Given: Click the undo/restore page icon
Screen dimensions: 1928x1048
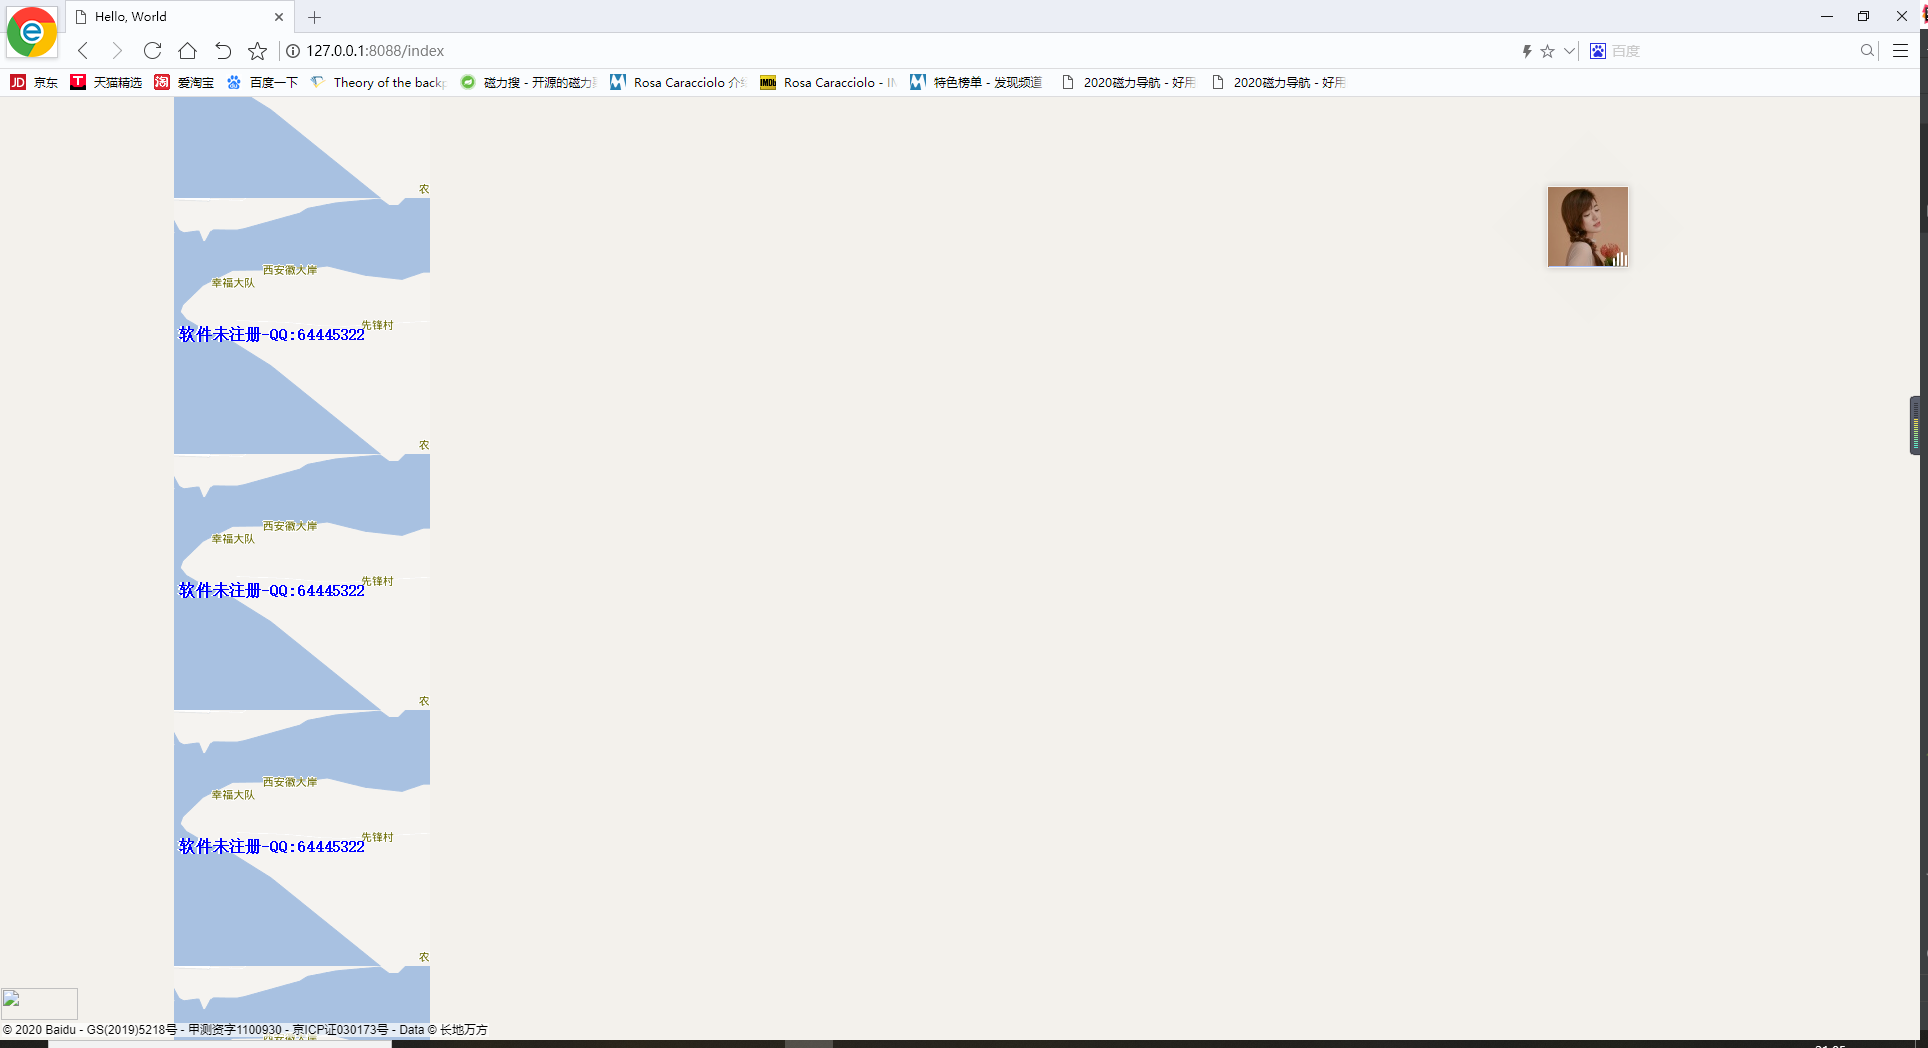Looking at the screenshot, I should [x=222, y=50].
